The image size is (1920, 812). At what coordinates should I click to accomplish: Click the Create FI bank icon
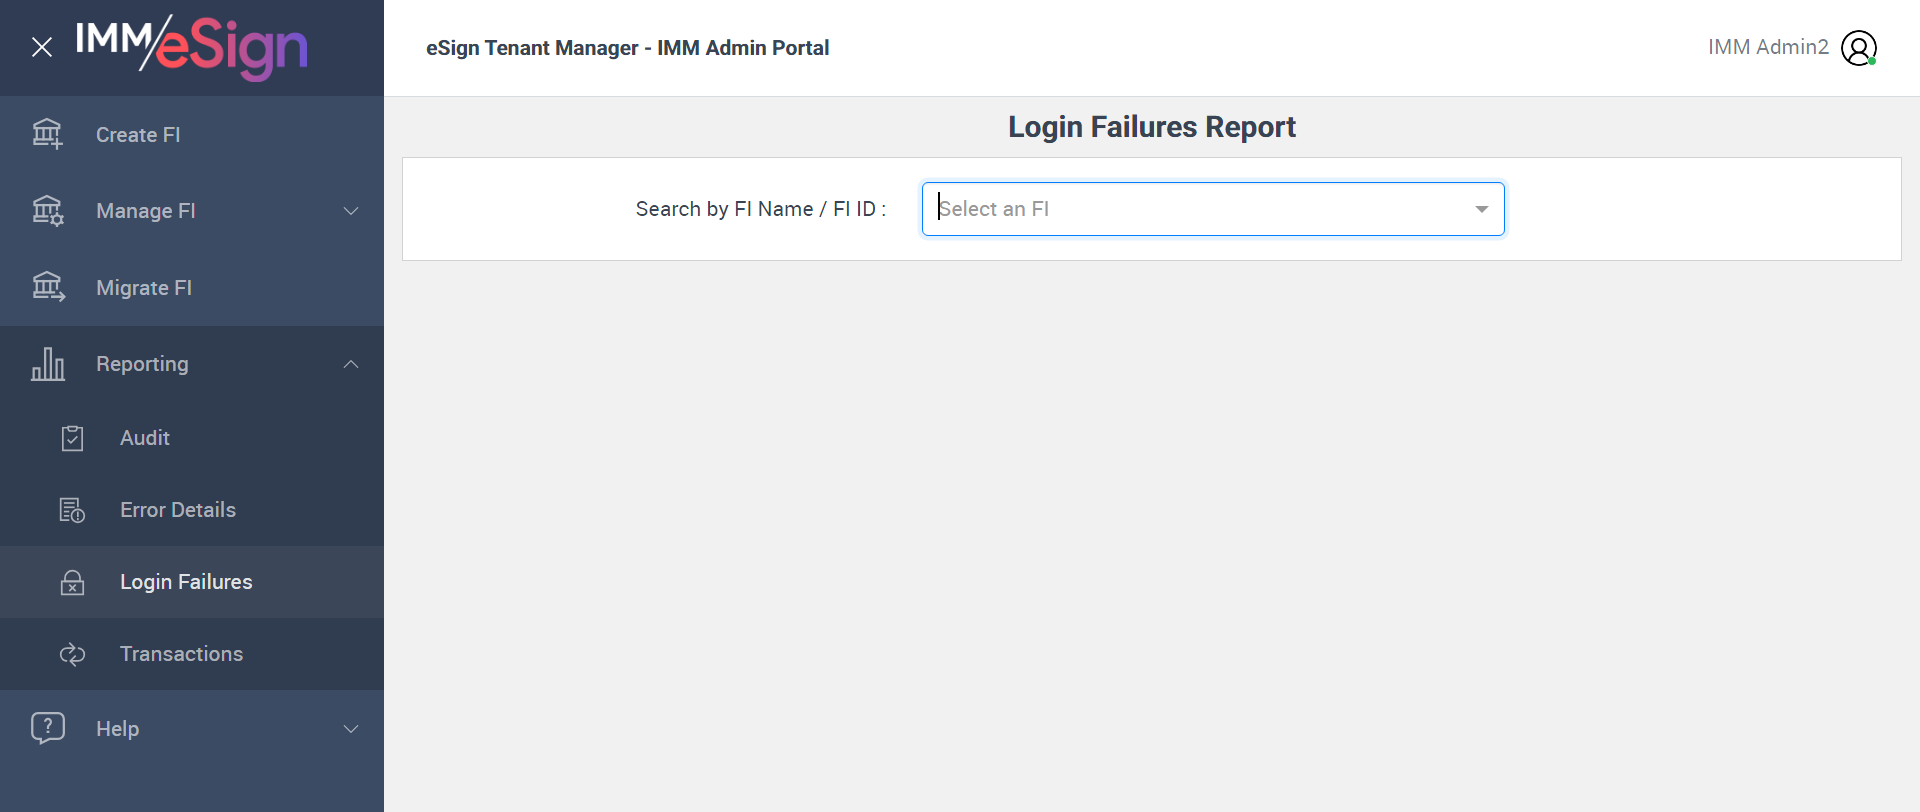tap(47, 134)
